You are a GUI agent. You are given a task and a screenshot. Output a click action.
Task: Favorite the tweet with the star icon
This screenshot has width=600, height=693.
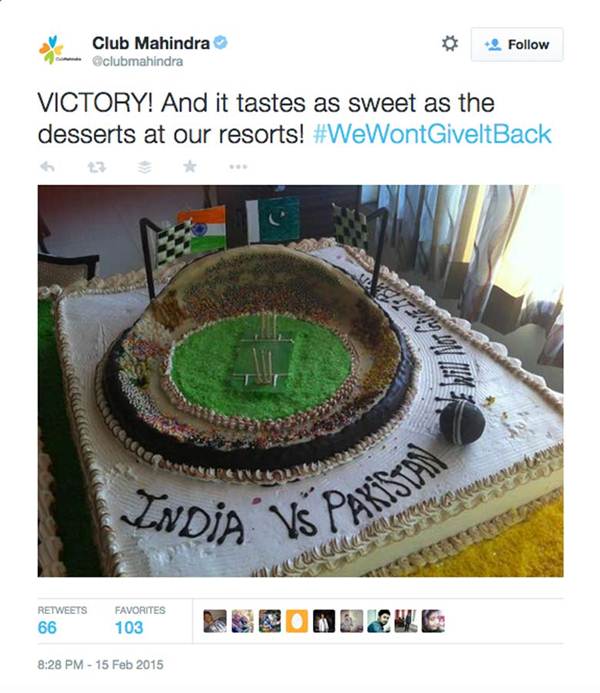(190, 167)
